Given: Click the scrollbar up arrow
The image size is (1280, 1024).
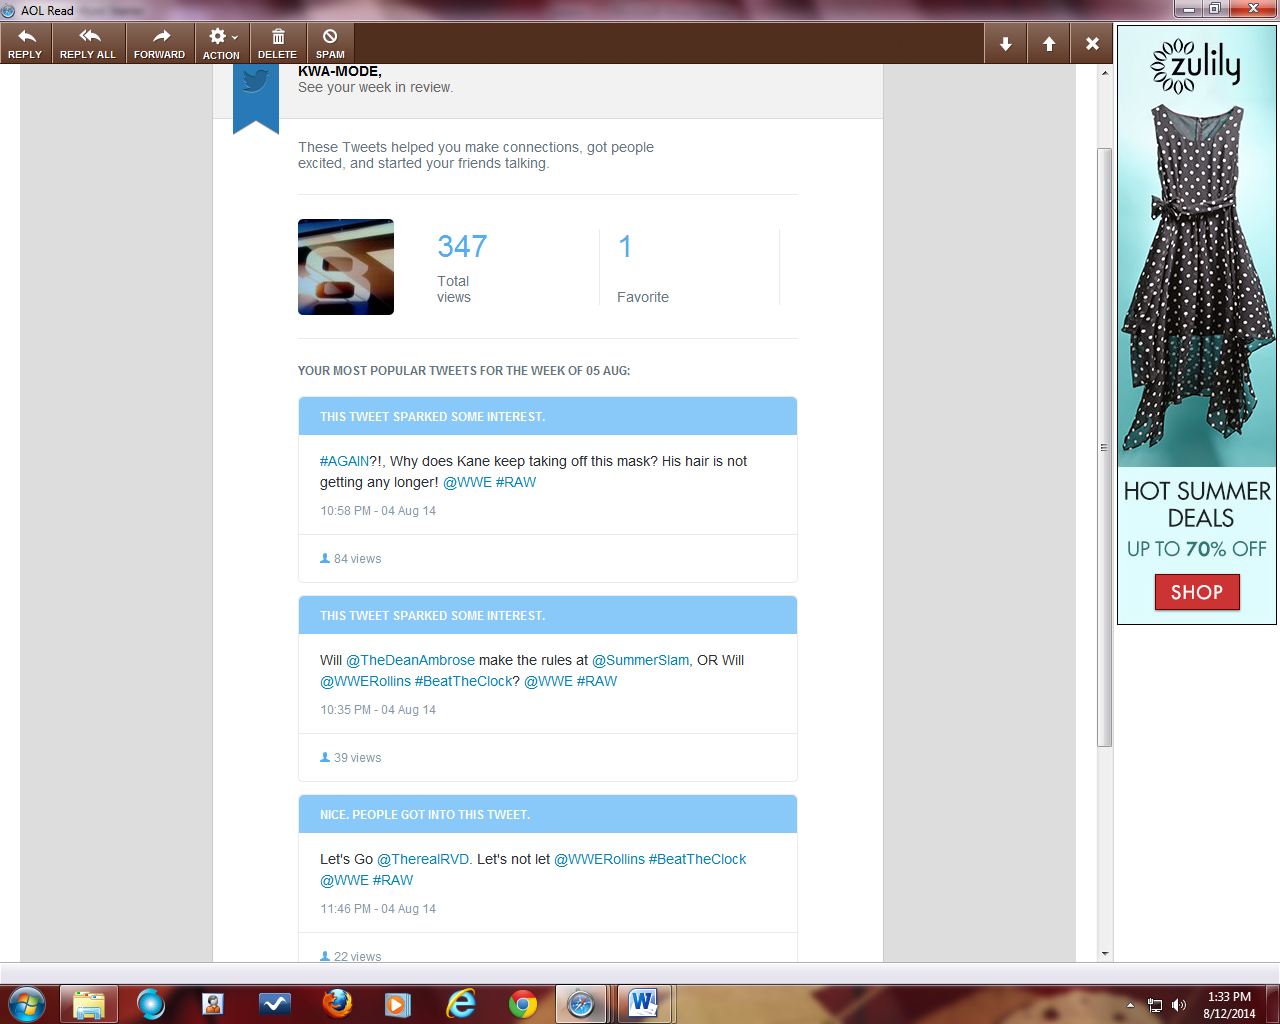Looking at the screenshot, I should 1104,72.
